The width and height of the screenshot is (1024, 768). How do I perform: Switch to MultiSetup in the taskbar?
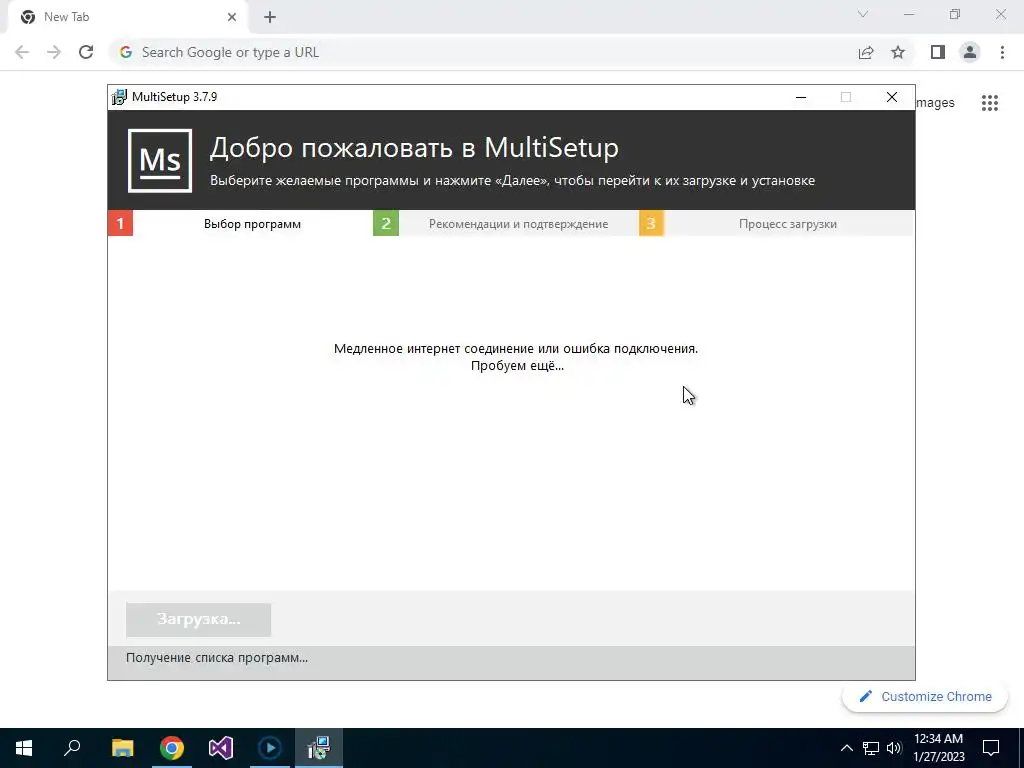point(319,748)
